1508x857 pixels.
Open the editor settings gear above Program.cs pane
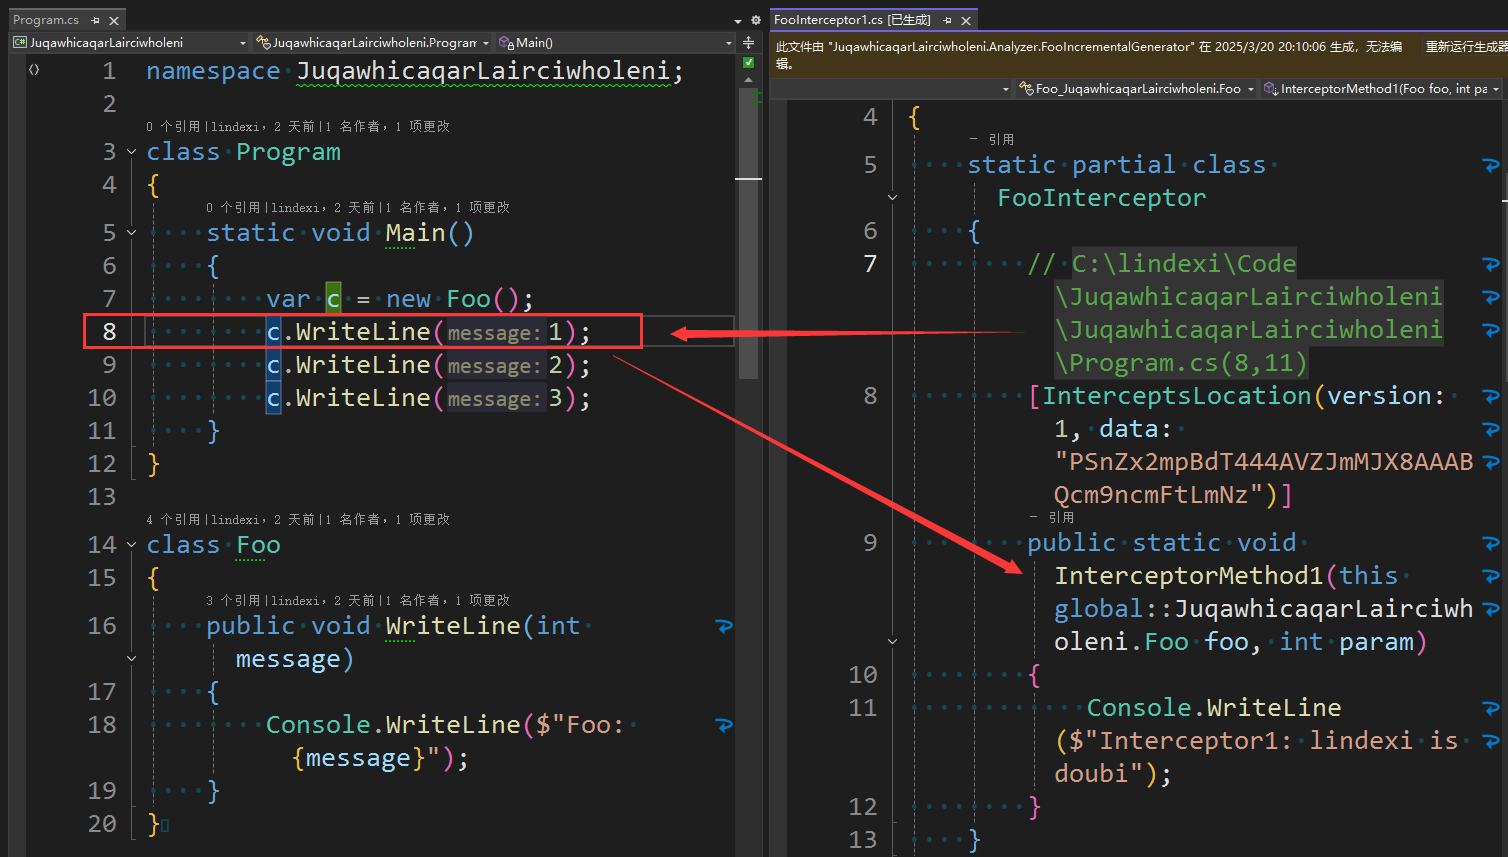[755, 20]
